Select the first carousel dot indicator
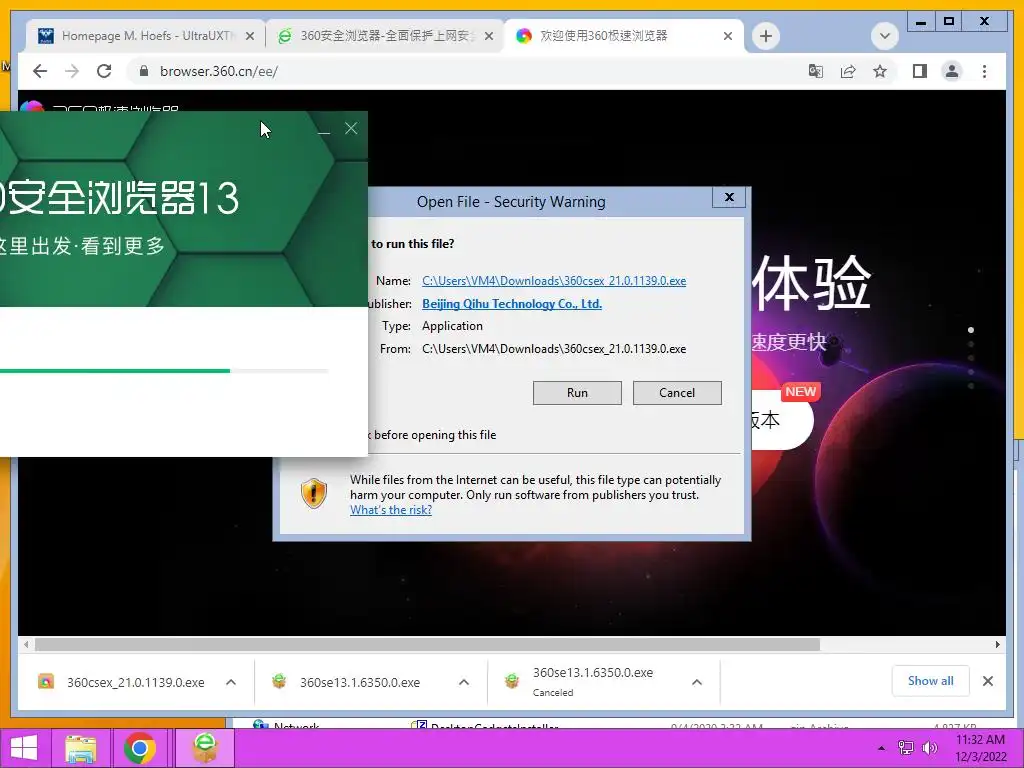The image size is (1024, 768). [x=970, y=330]
